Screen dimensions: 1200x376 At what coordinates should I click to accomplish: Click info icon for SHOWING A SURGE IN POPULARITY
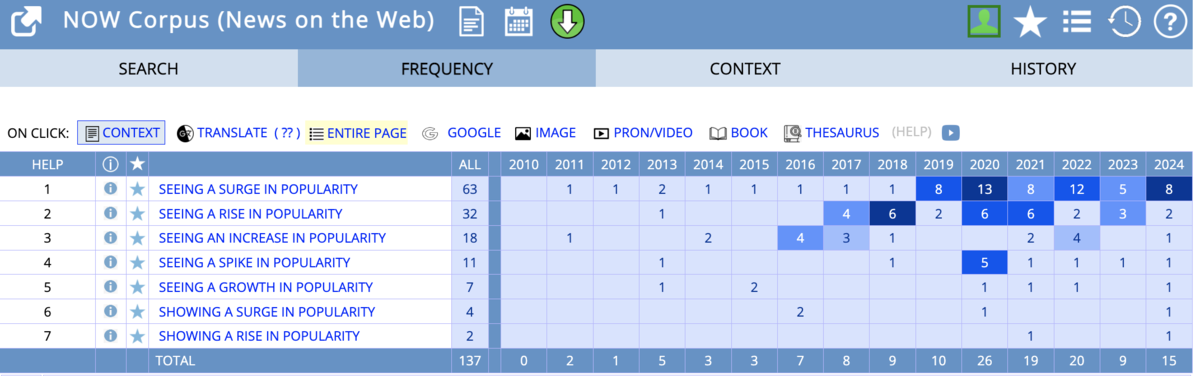pos(110,311)
